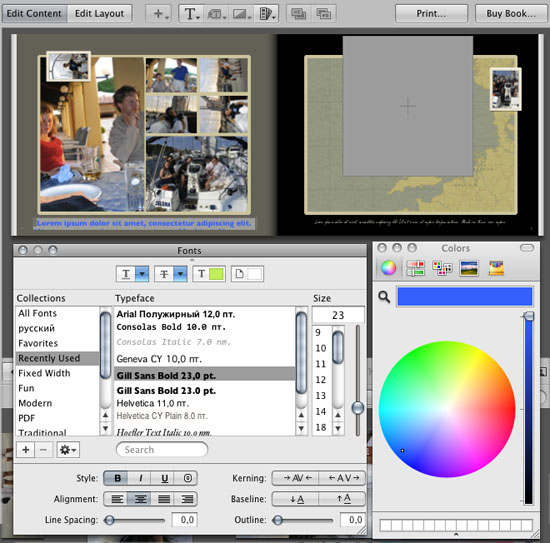
Task: Open the metadata box toolbar tool
Action: (216, 14)
